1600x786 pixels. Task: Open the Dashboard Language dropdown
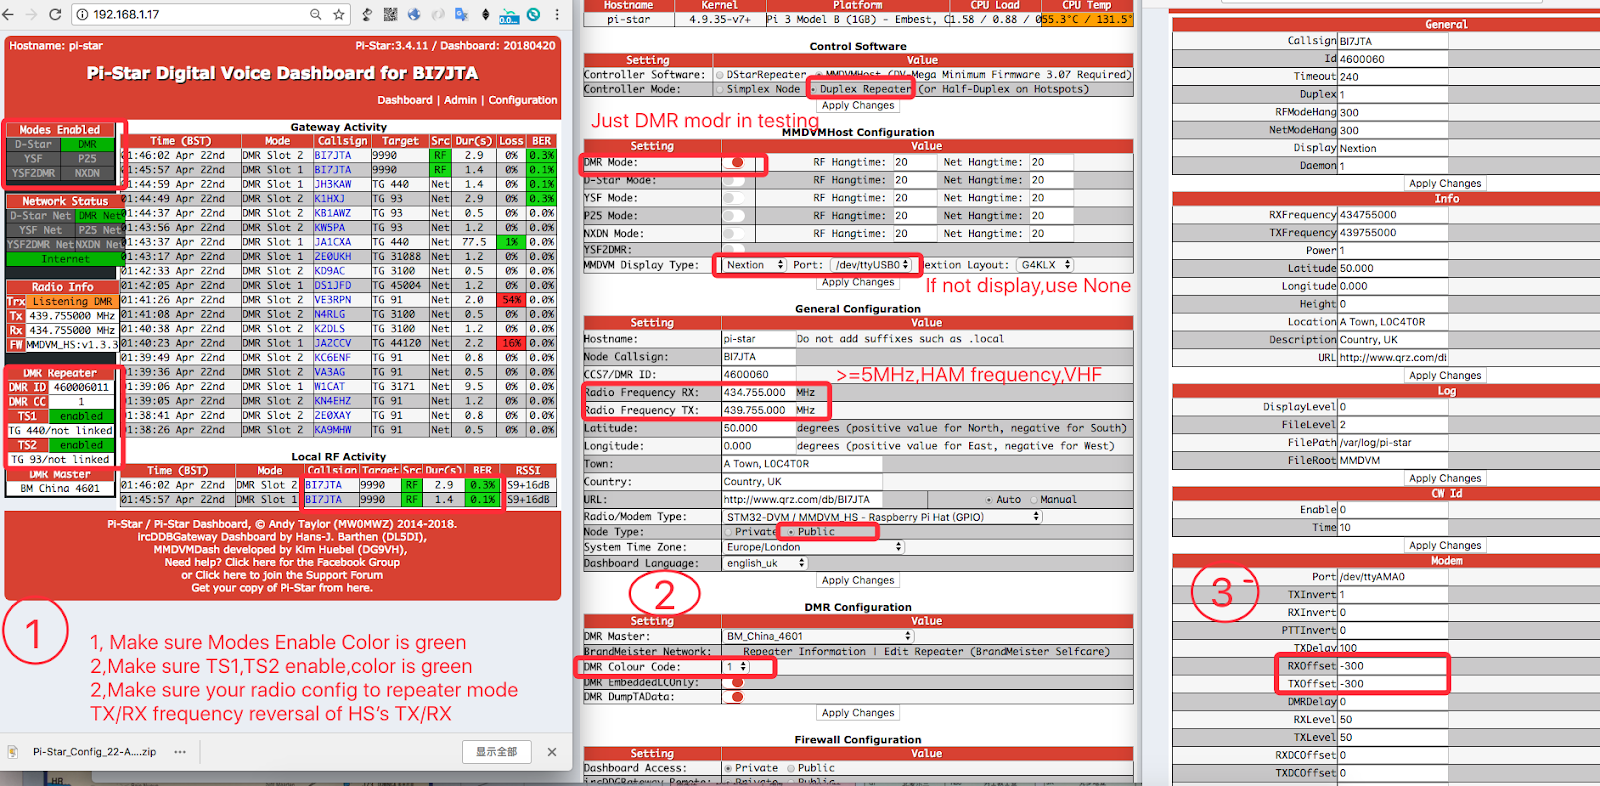click(x=765, y=563)
